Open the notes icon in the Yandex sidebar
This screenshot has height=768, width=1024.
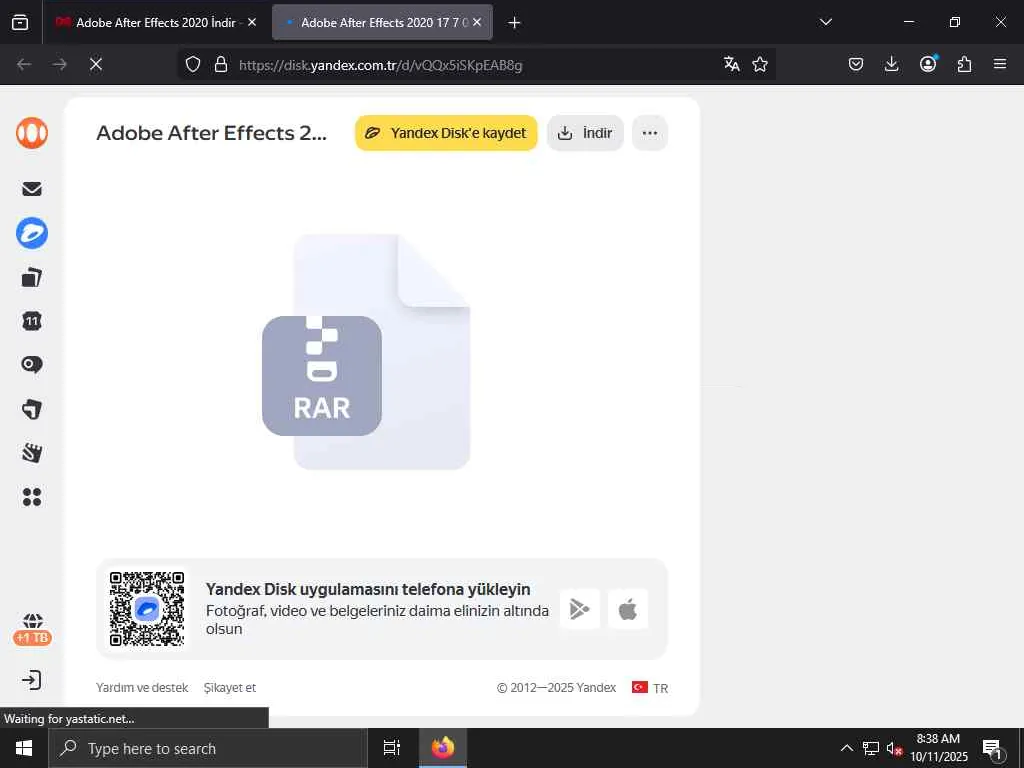(x=32, y=409)
